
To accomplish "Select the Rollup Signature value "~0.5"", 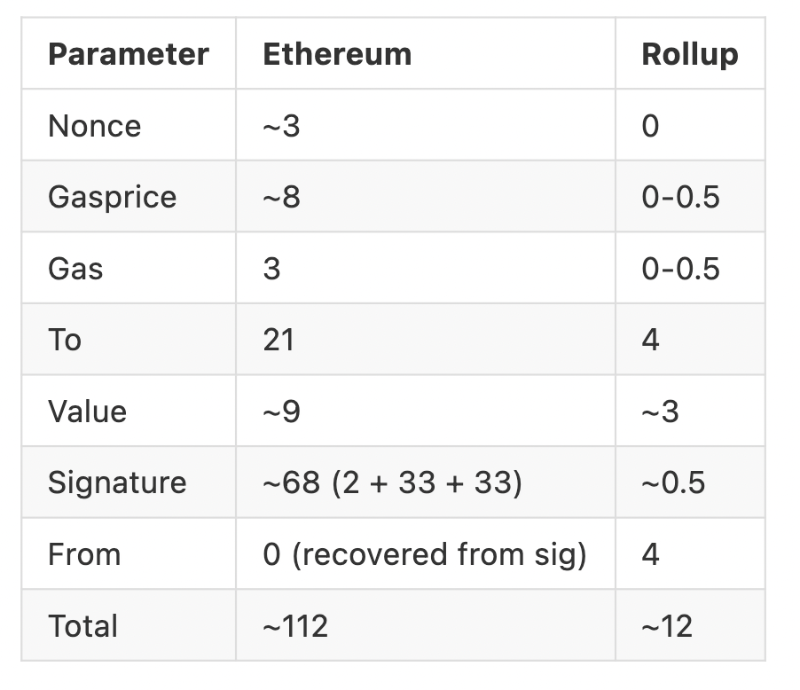I will click(673, 483).
